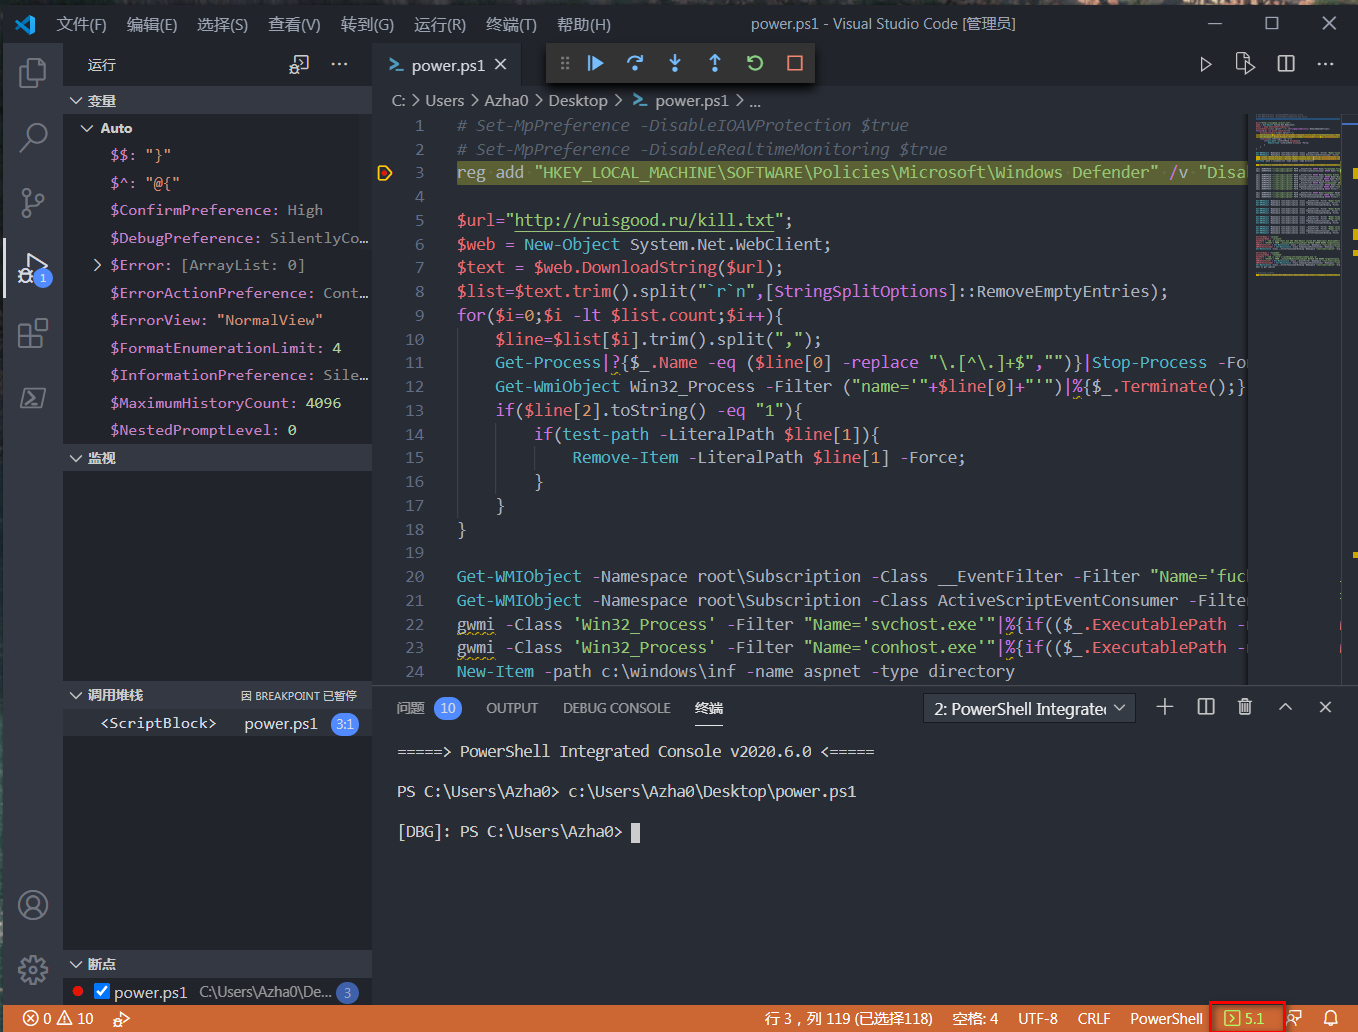This screenshot has width=1358, height=1032.
Task: Click the Run selection icon in editor title
Action: point(1245,64)
